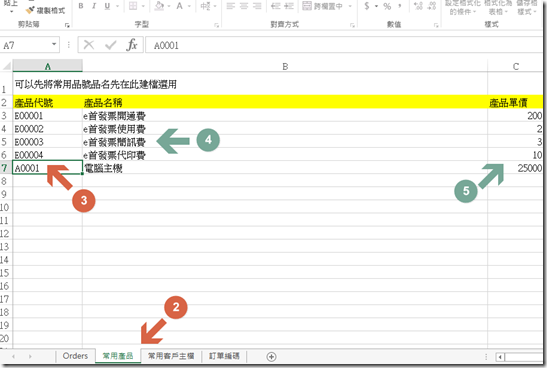
Task: Add a new sheet with plus button
Action: [x=271, y=356]
